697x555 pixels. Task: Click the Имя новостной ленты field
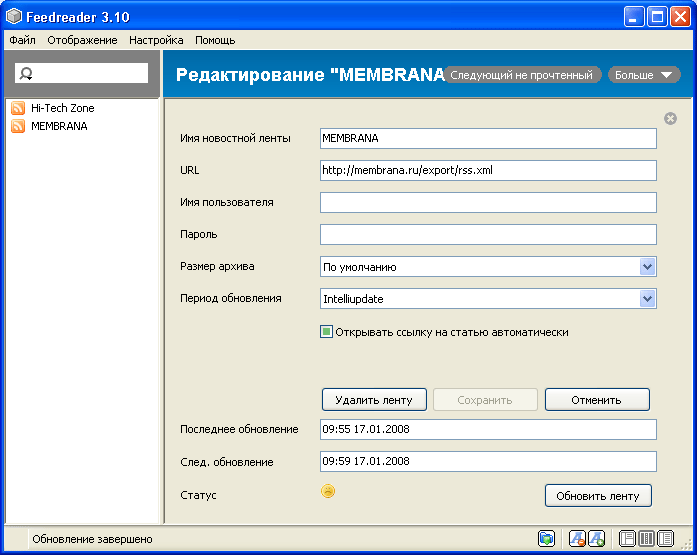(488, 139)
